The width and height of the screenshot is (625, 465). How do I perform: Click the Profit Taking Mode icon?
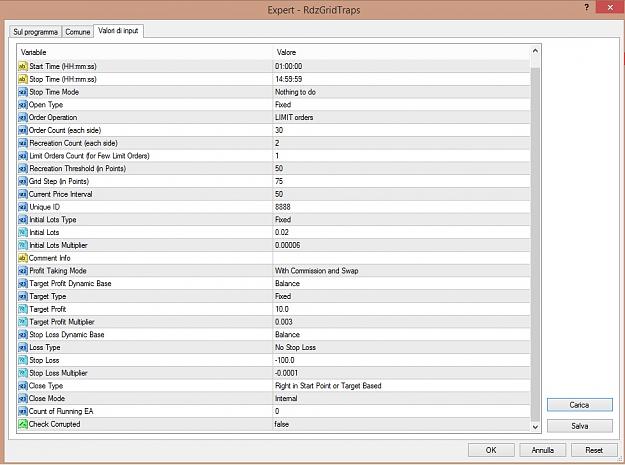pos(23,271)
